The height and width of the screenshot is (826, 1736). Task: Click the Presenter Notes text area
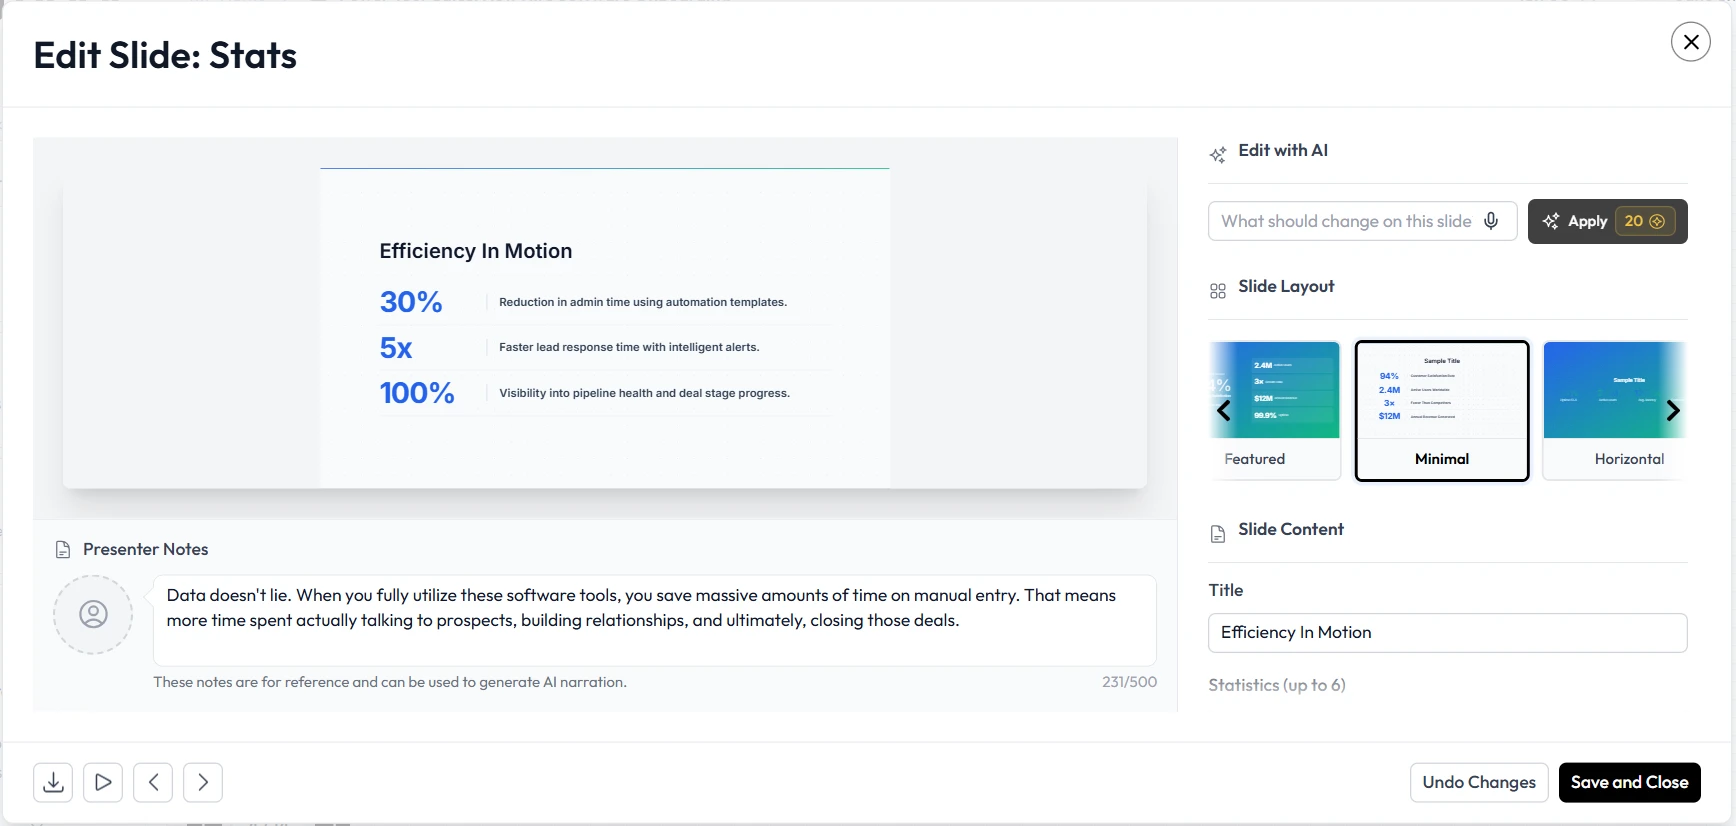655,620
